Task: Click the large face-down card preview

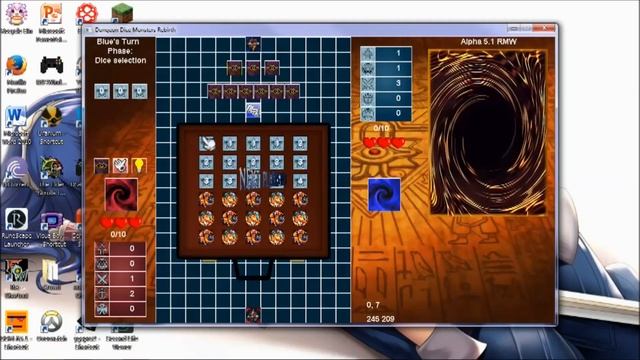Action: click(x=488, y=132)
